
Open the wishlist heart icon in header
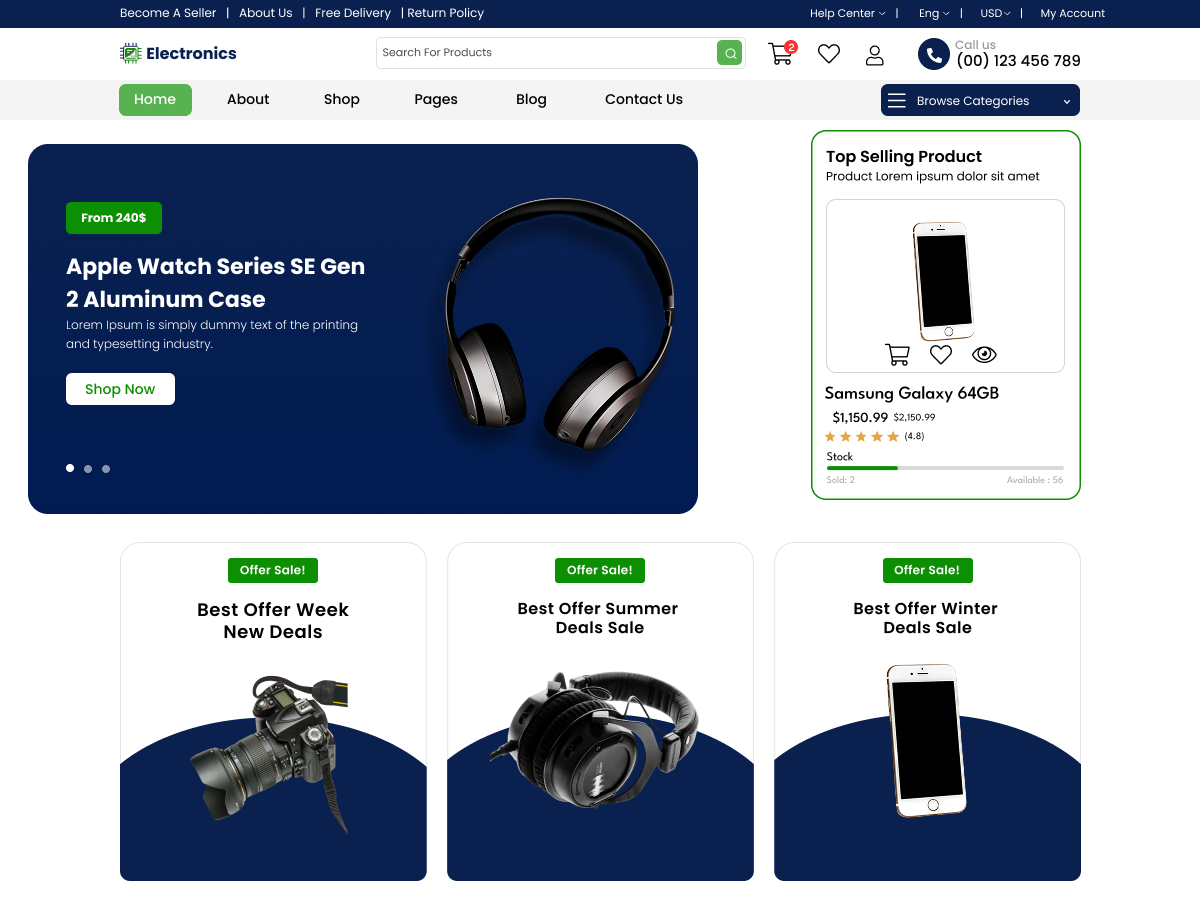click(828, 53)
